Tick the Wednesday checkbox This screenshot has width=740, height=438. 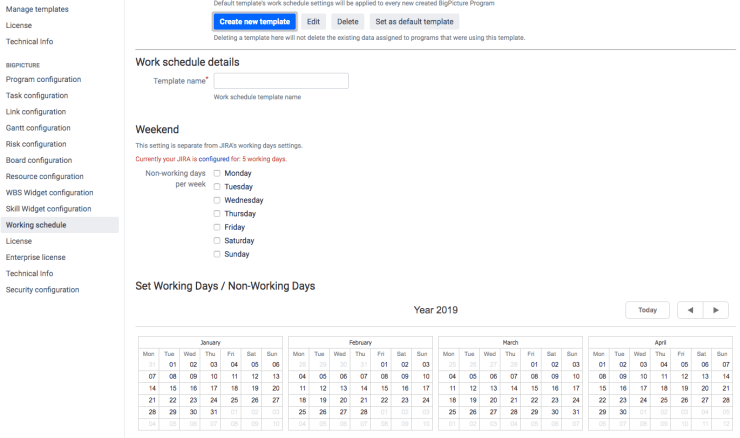pyautogui.click(x=217, y=200)
